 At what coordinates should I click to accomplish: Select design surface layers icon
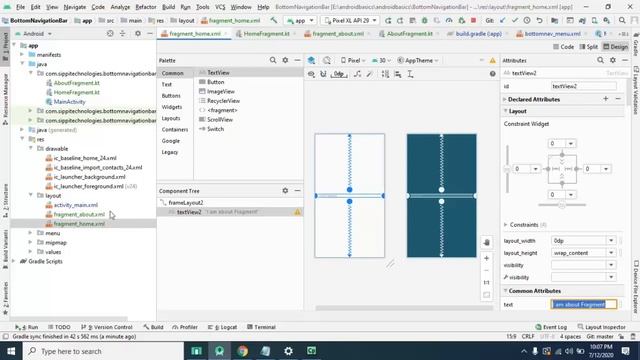point(311,60)
